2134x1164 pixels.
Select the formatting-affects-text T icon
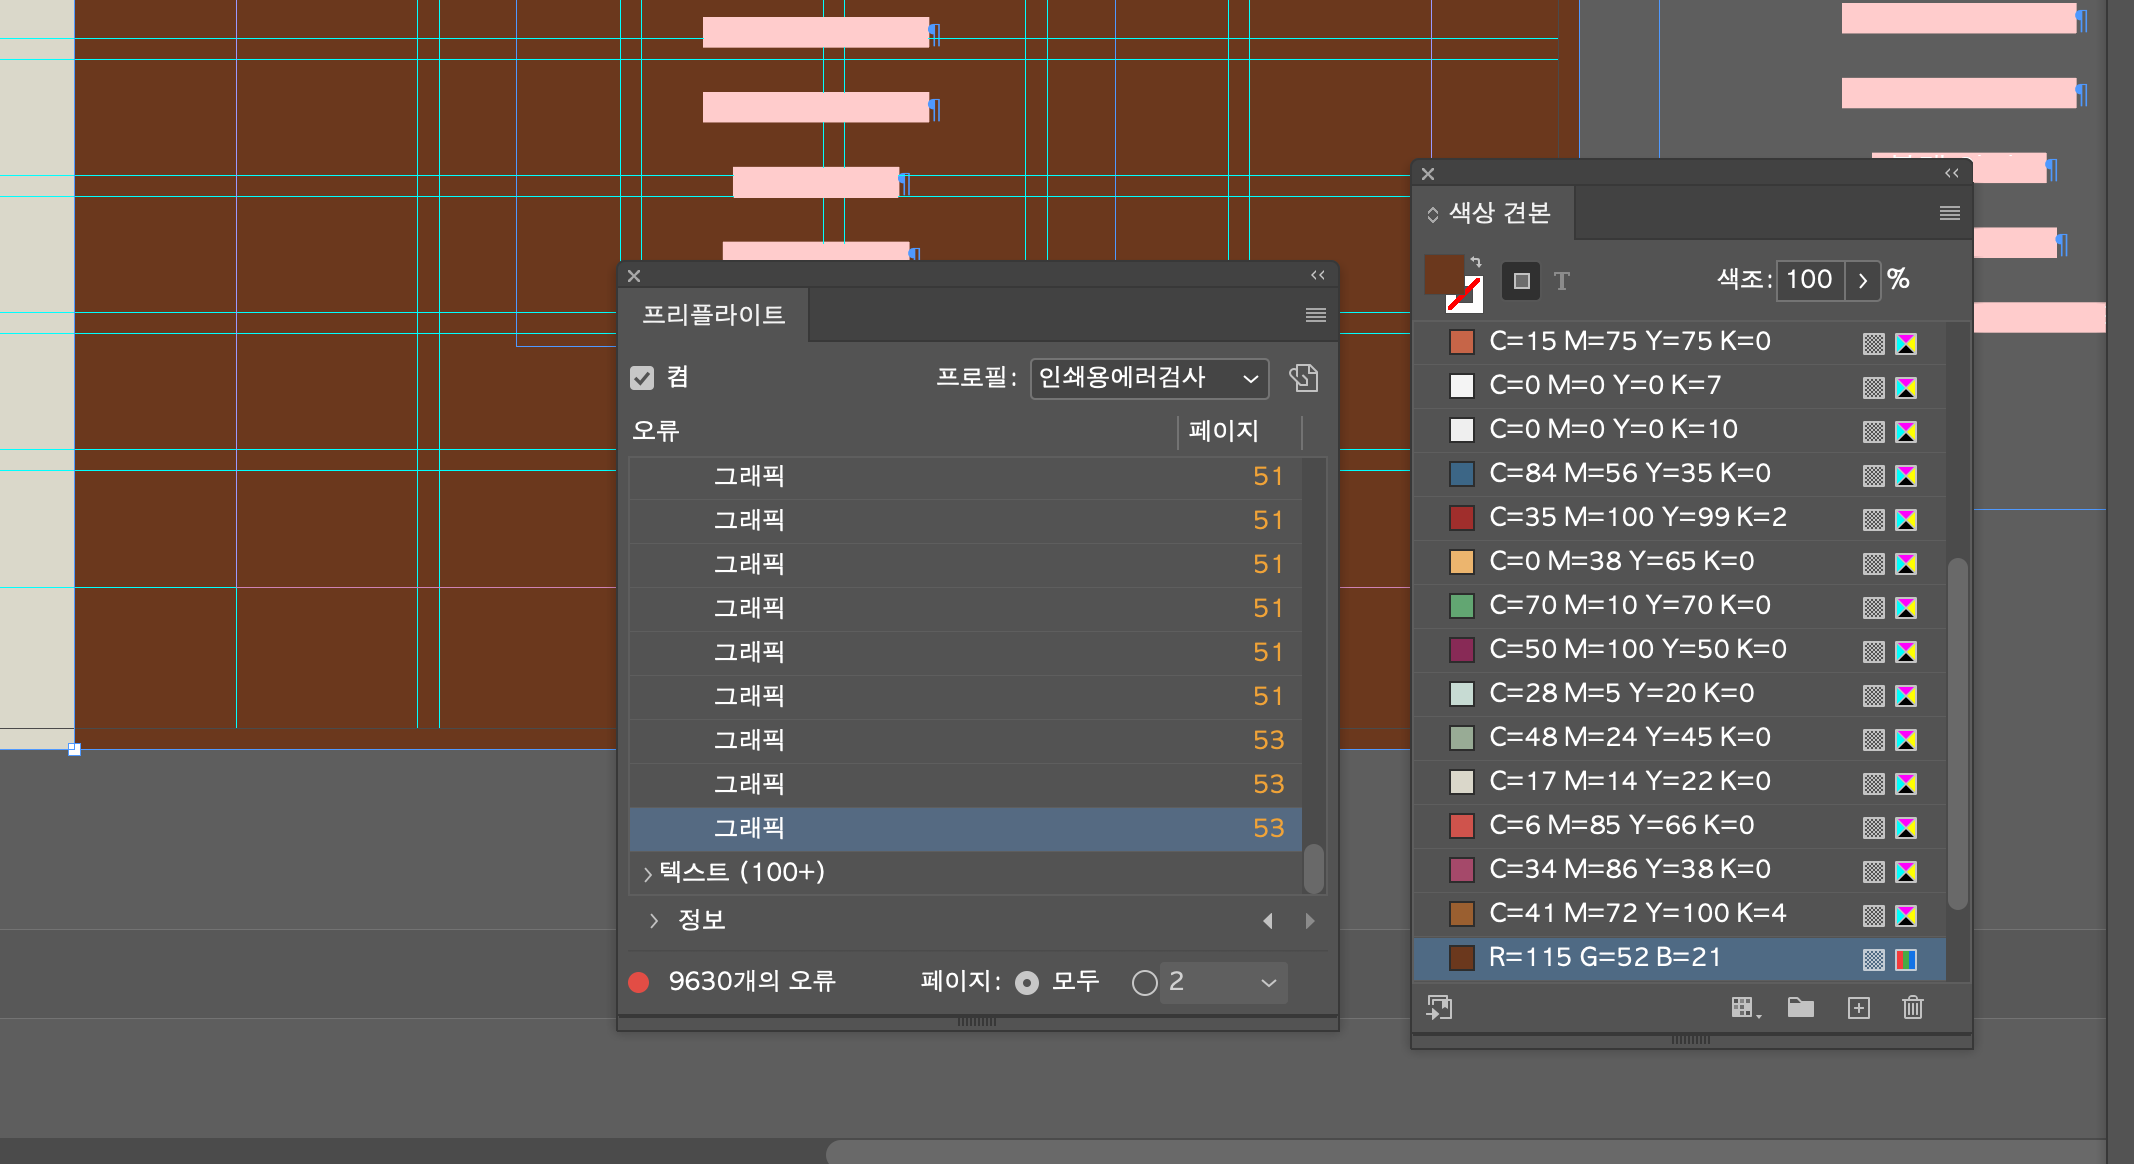[x=1562, y=281]
